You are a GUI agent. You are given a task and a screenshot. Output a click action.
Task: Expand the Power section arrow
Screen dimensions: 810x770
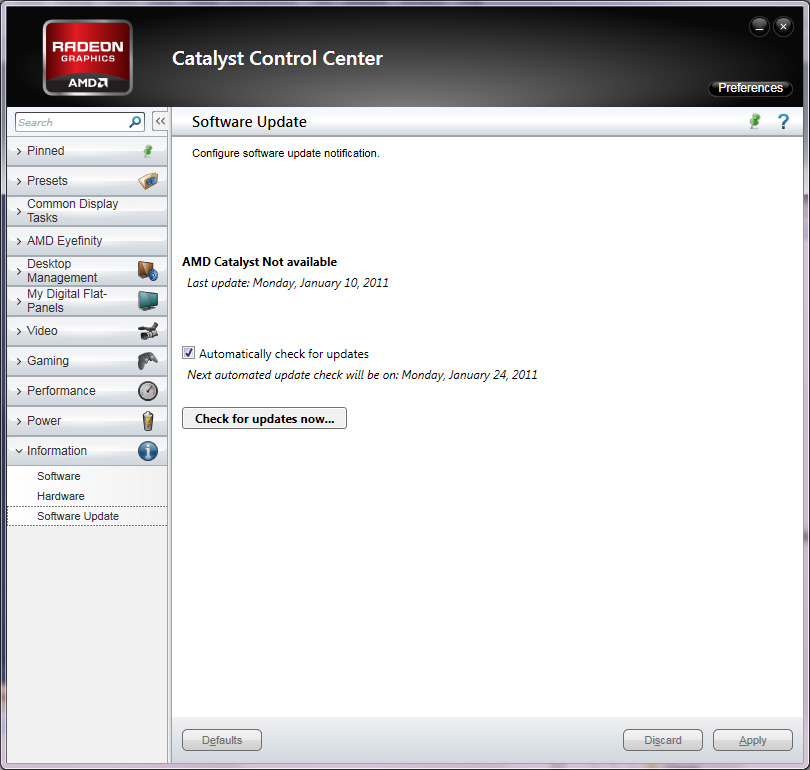pos(19,421)
